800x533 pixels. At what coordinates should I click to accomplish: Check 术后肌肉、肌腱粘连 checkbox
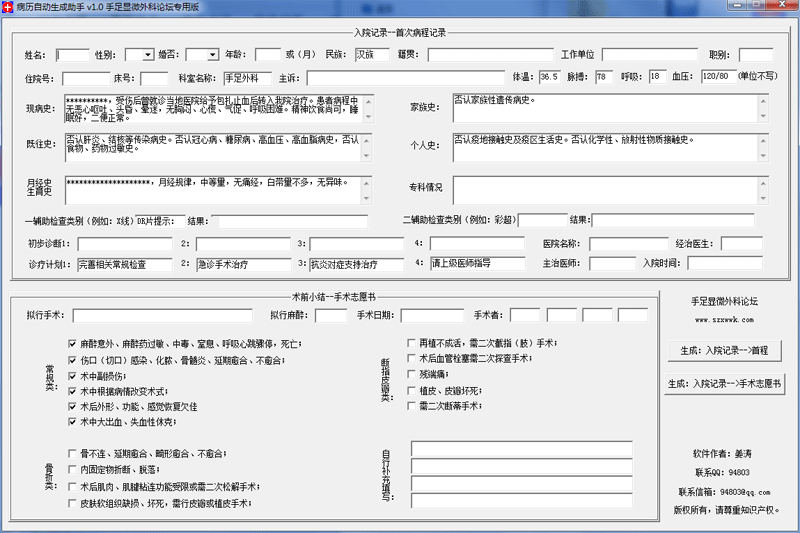[x=72, y=487]
